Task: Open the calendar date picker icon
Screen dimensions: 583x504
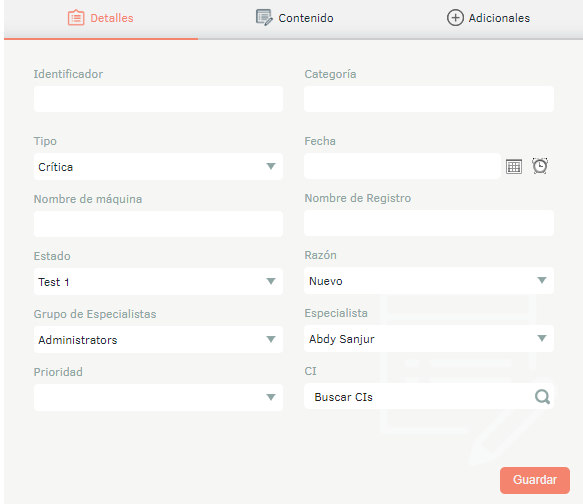Action: point(514,167)
